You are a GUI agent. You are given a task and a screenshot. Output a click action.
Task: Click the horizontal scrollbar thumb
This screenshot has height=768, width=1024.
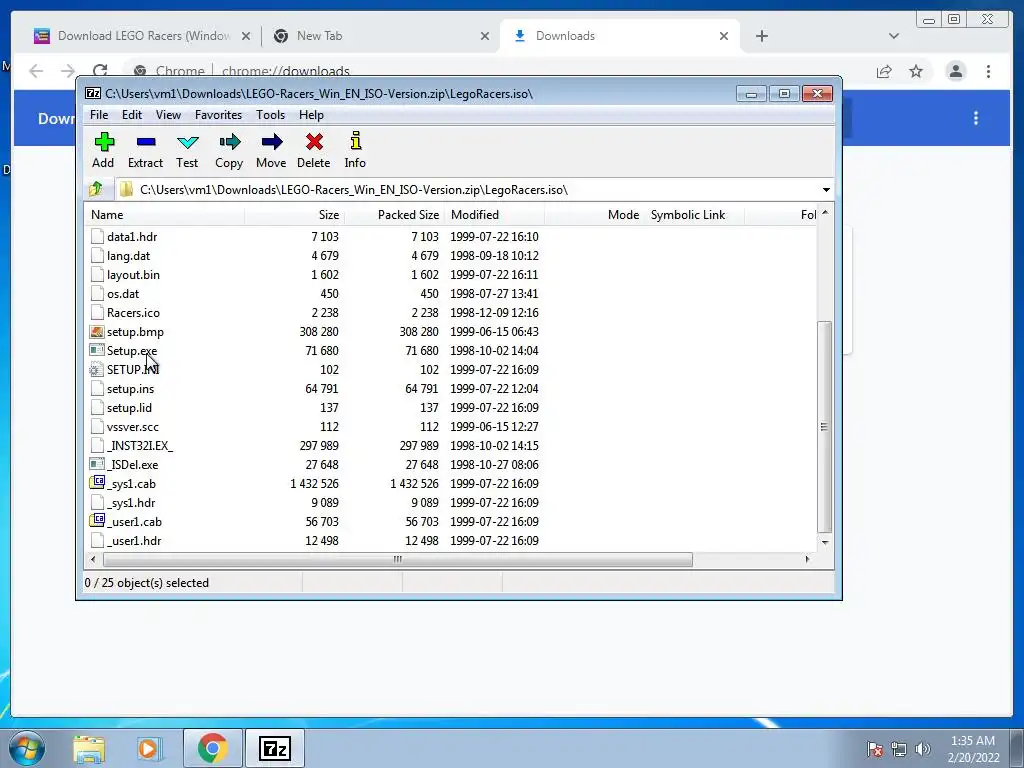tap(398, 559)
